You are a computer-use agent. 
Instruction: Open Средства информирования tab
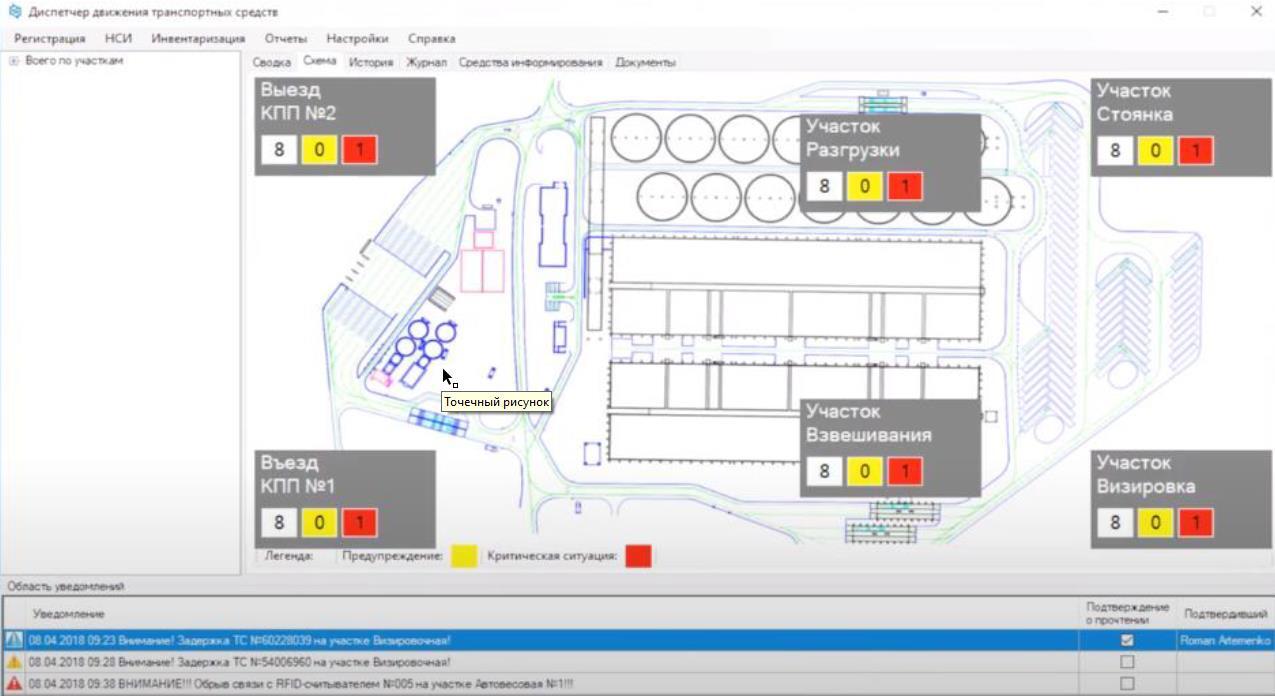tap(531, 62)
